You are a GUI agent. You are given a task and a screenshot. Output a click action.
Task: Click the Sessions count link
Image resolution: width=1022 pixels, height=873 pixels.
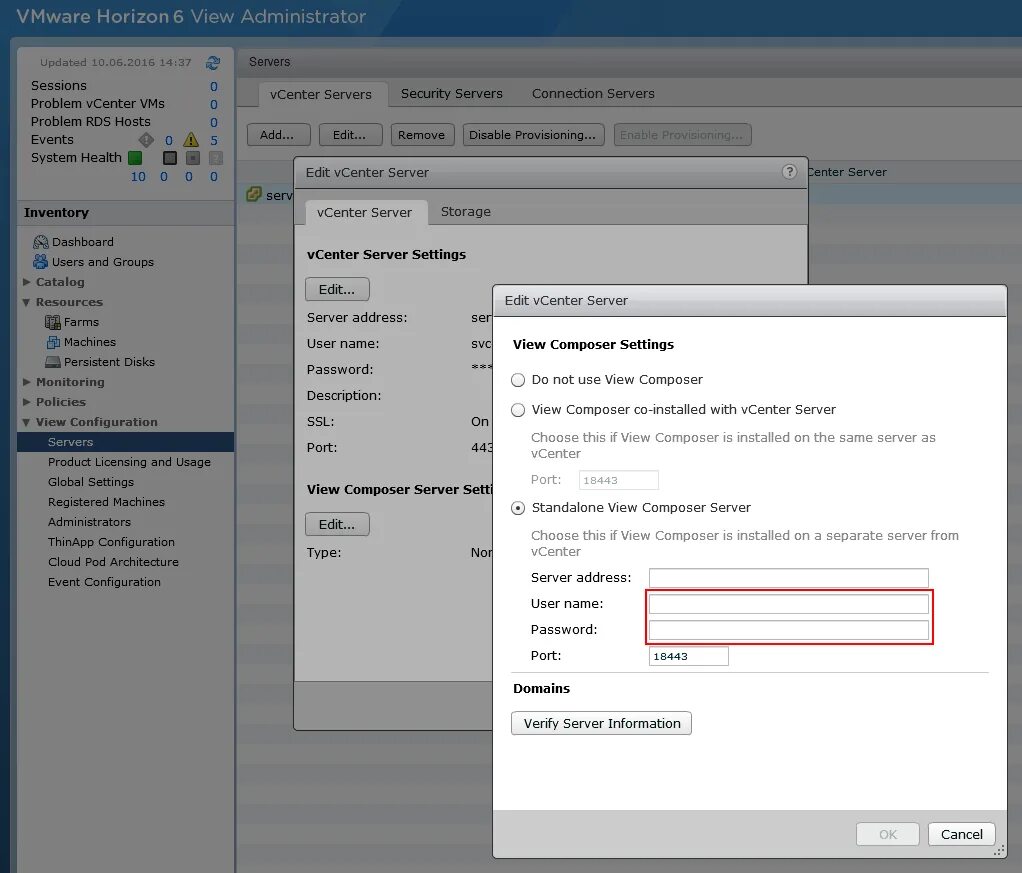point(214,87)
